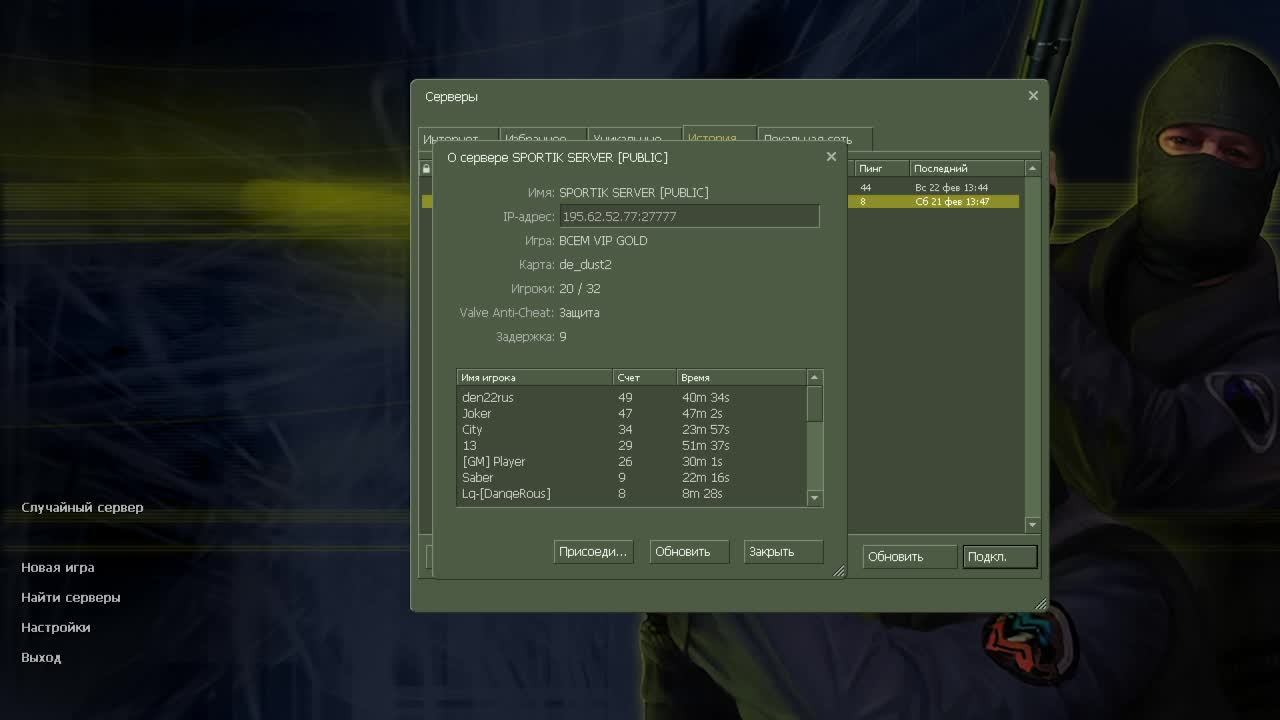
Task: Click the player count 20 / 32
Action: pos(580,289)
